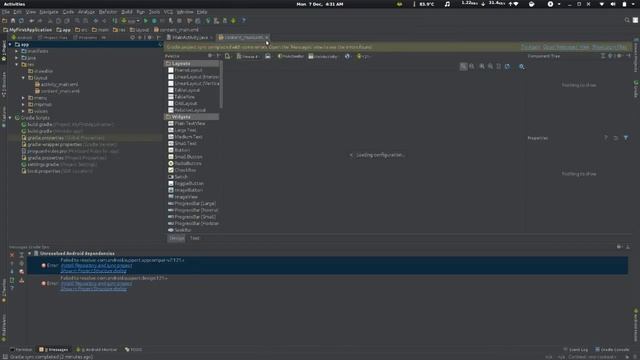Open the system volume icon in top bar
This screenshot has width=640, height=360.
[x=613, y=4]
